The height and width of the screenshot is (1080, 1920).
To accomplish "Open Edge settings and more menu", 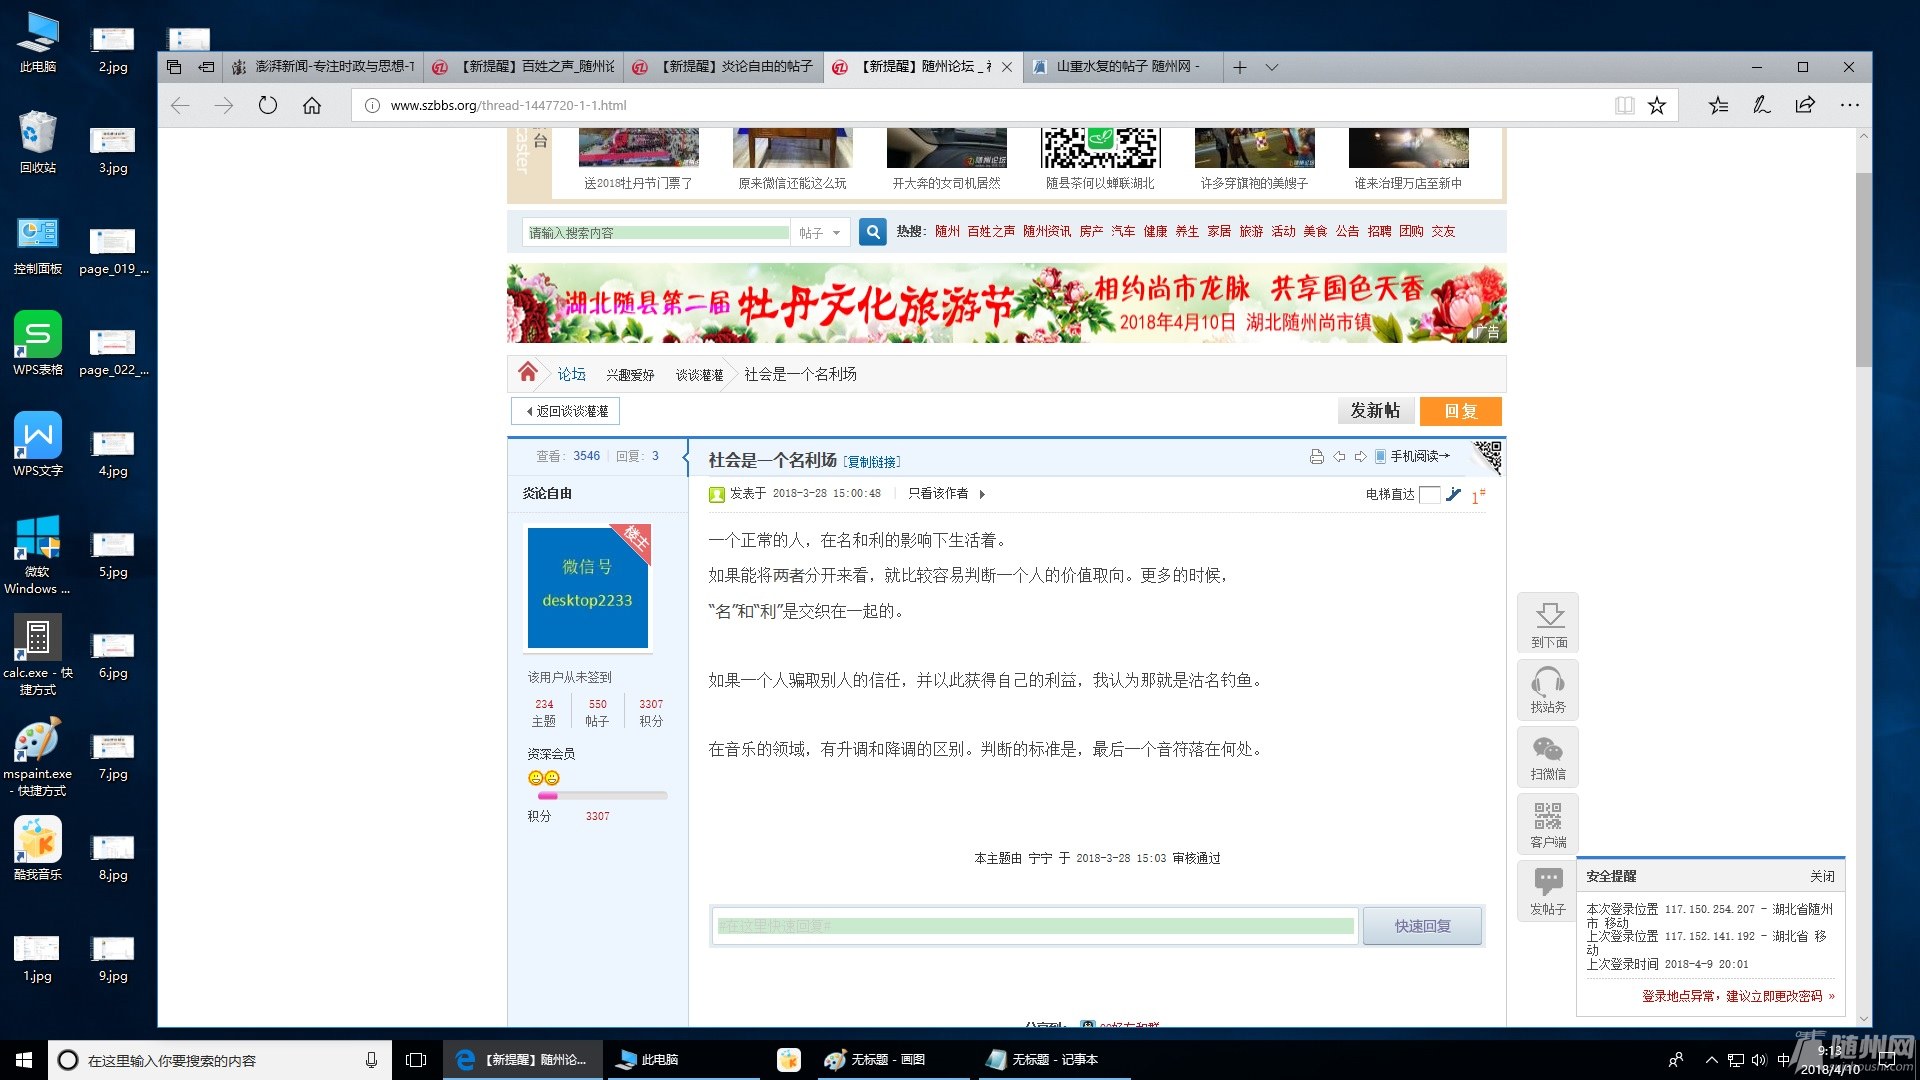I will tap(1849, 105).
